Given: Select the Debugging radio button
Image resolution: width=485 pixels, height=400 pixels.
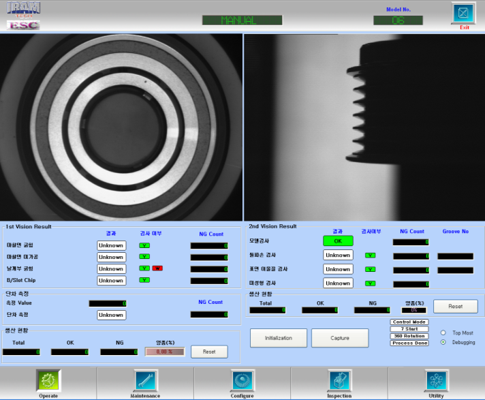Looking at the screenshot, I should pyautogui.click(x=443, y=342).
